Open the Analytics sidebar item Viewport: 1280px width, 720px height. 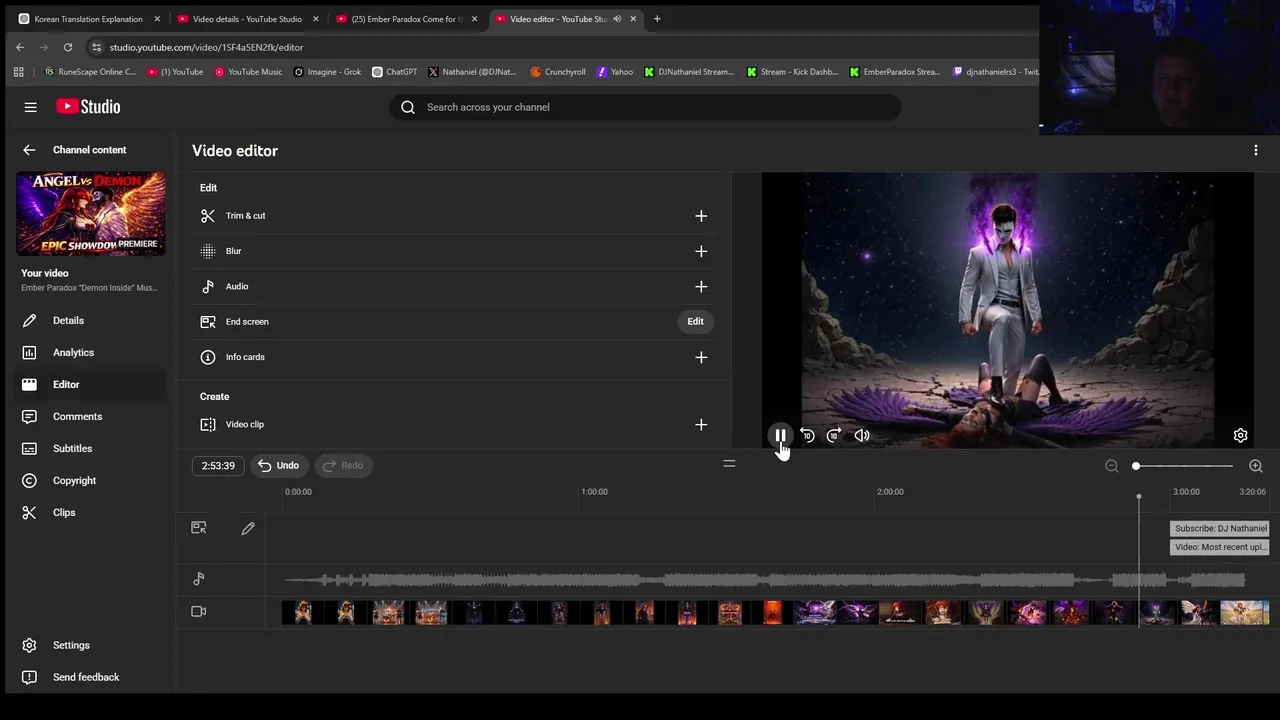[90, 352]
